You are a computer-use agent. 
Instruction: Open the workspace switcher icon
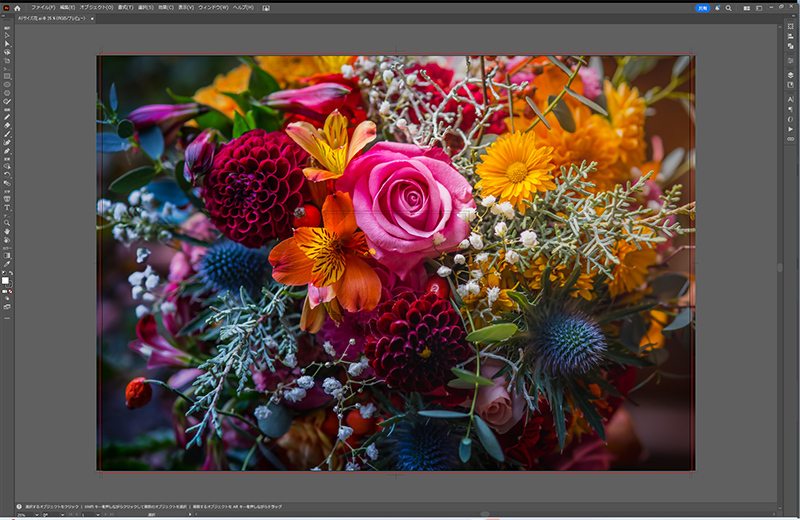point(759,8)
